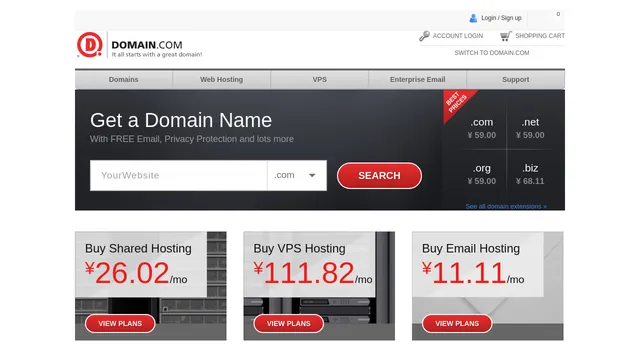
Task: Click View Plans under Email Hosting
Action: (457, 323)
